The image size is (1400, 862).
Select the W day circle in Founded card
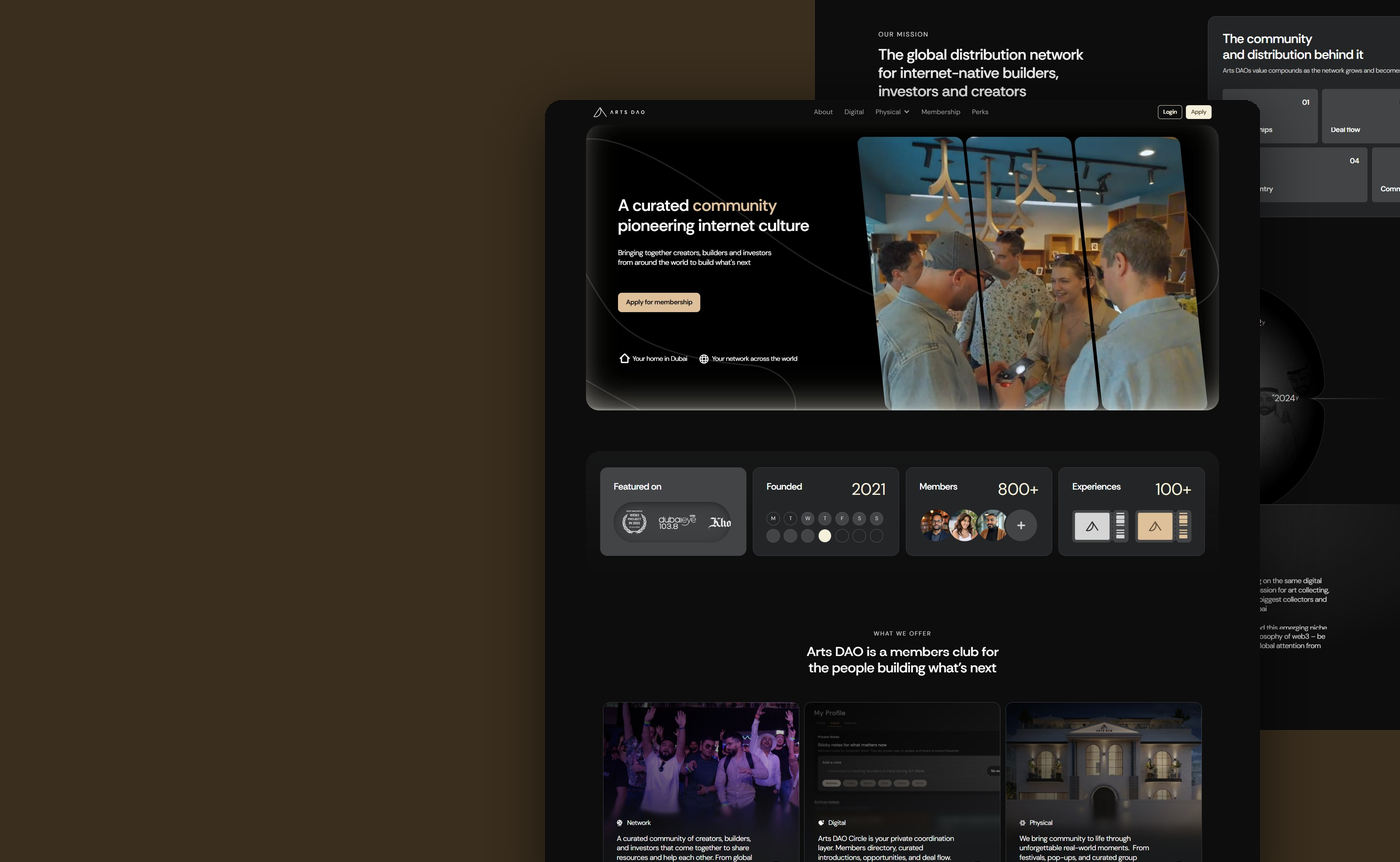[x=807, y=518]
